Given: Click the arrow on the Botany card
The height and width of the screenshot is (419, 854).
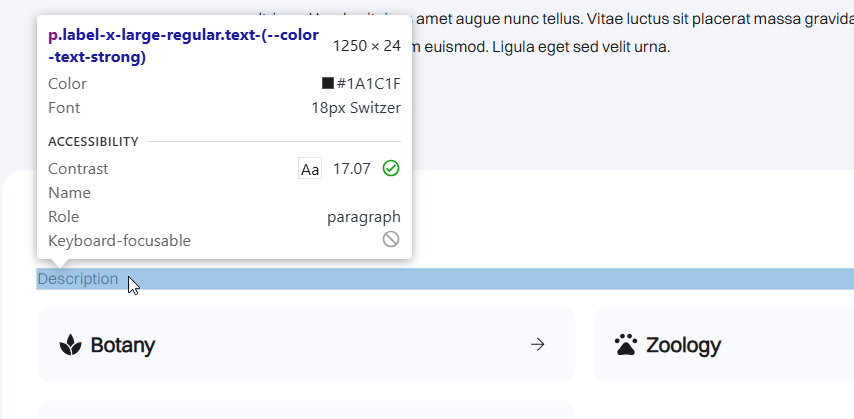Looking at the screenshot, I should (538, 345).
